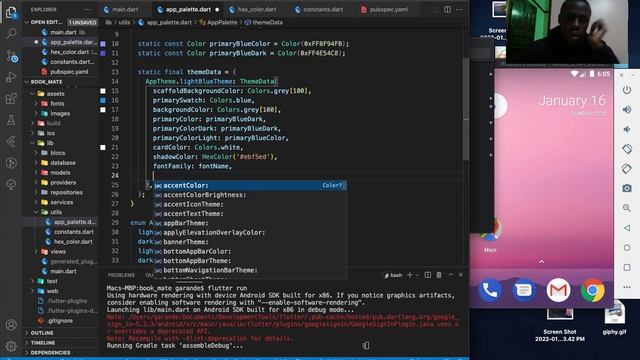Open the Extensions view

(x=11, y=98)
